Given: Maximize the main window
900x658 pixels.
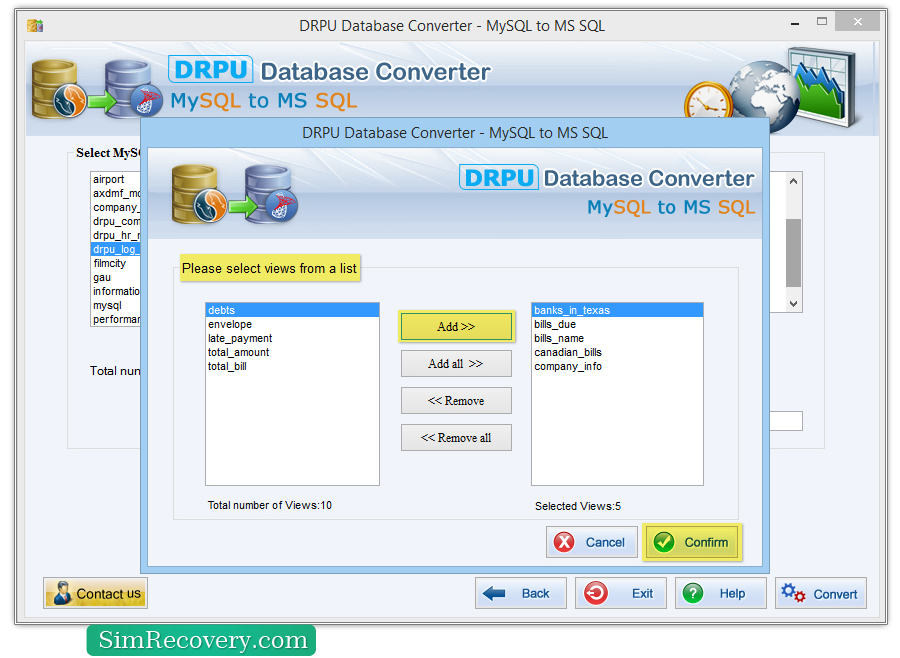Looking at the screenshot, I should pos(822,22).
